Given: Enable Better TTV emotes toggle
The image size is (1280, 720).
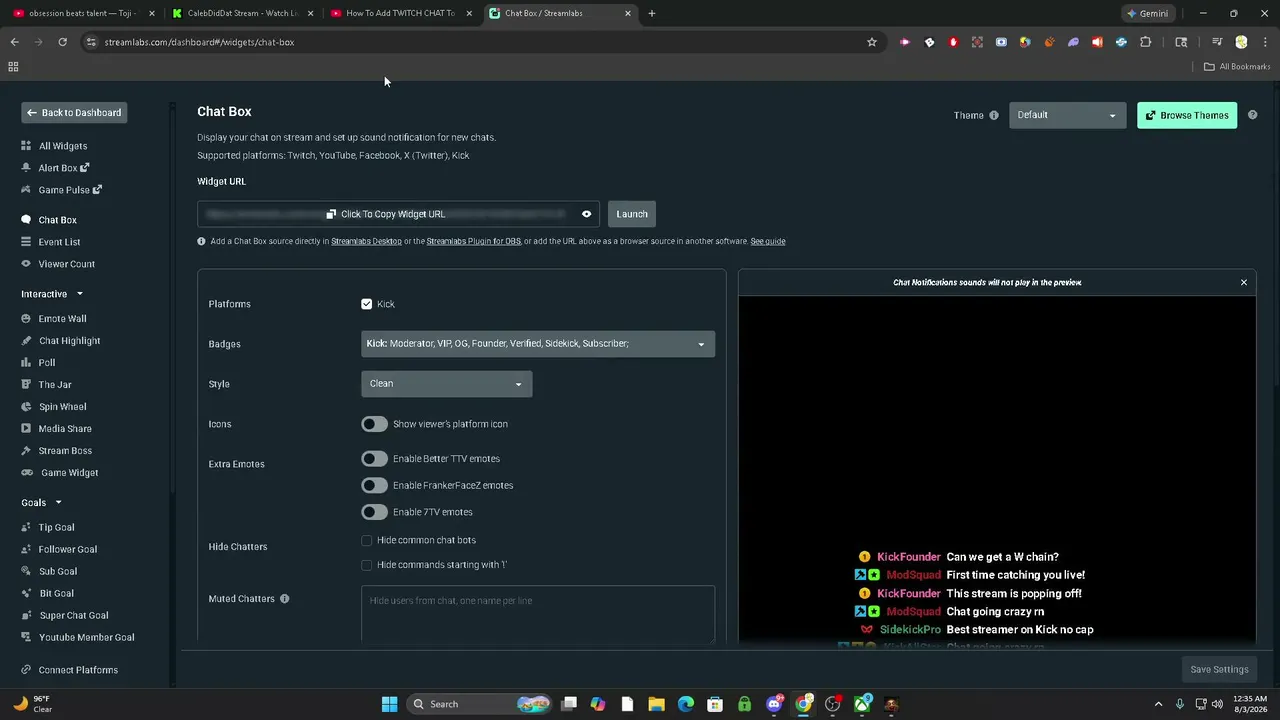Looking at the screenshot, I should [x=374, y=459].
